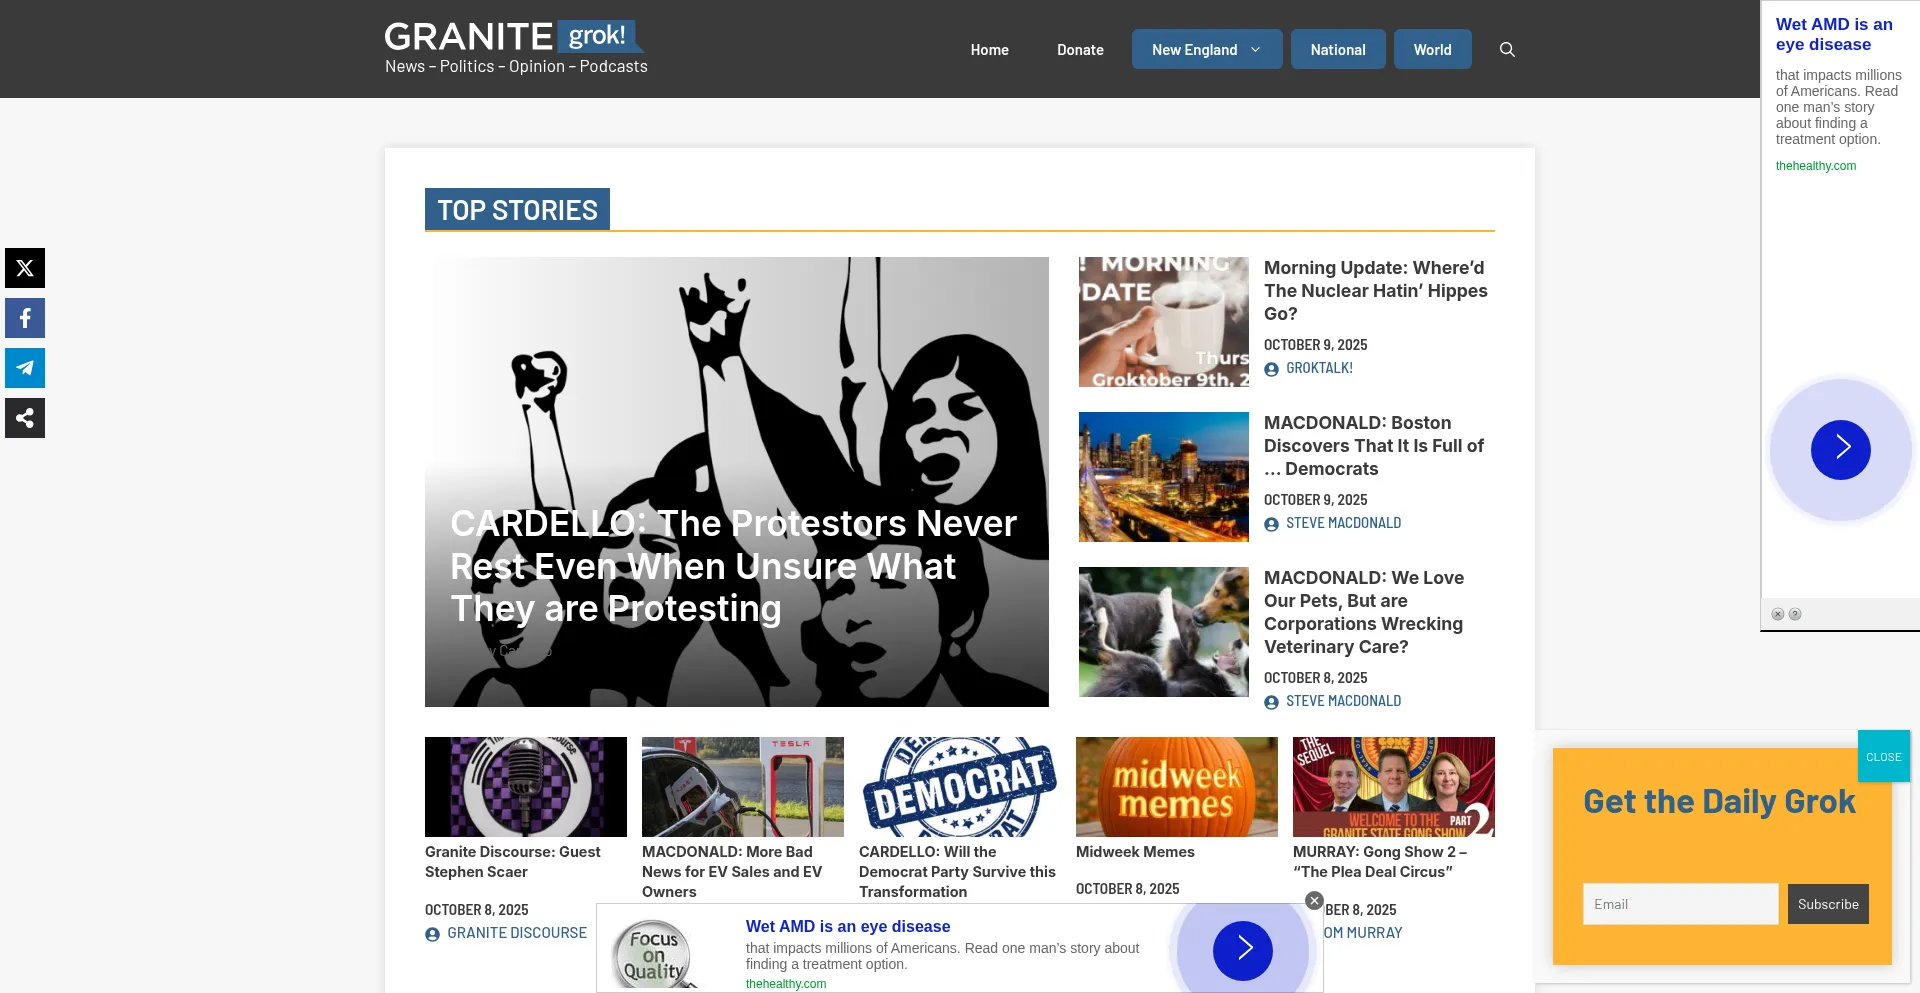Open the Donate page
Image resolution: width=1920 pixels, height=993 pixels.
point(1080,50)
